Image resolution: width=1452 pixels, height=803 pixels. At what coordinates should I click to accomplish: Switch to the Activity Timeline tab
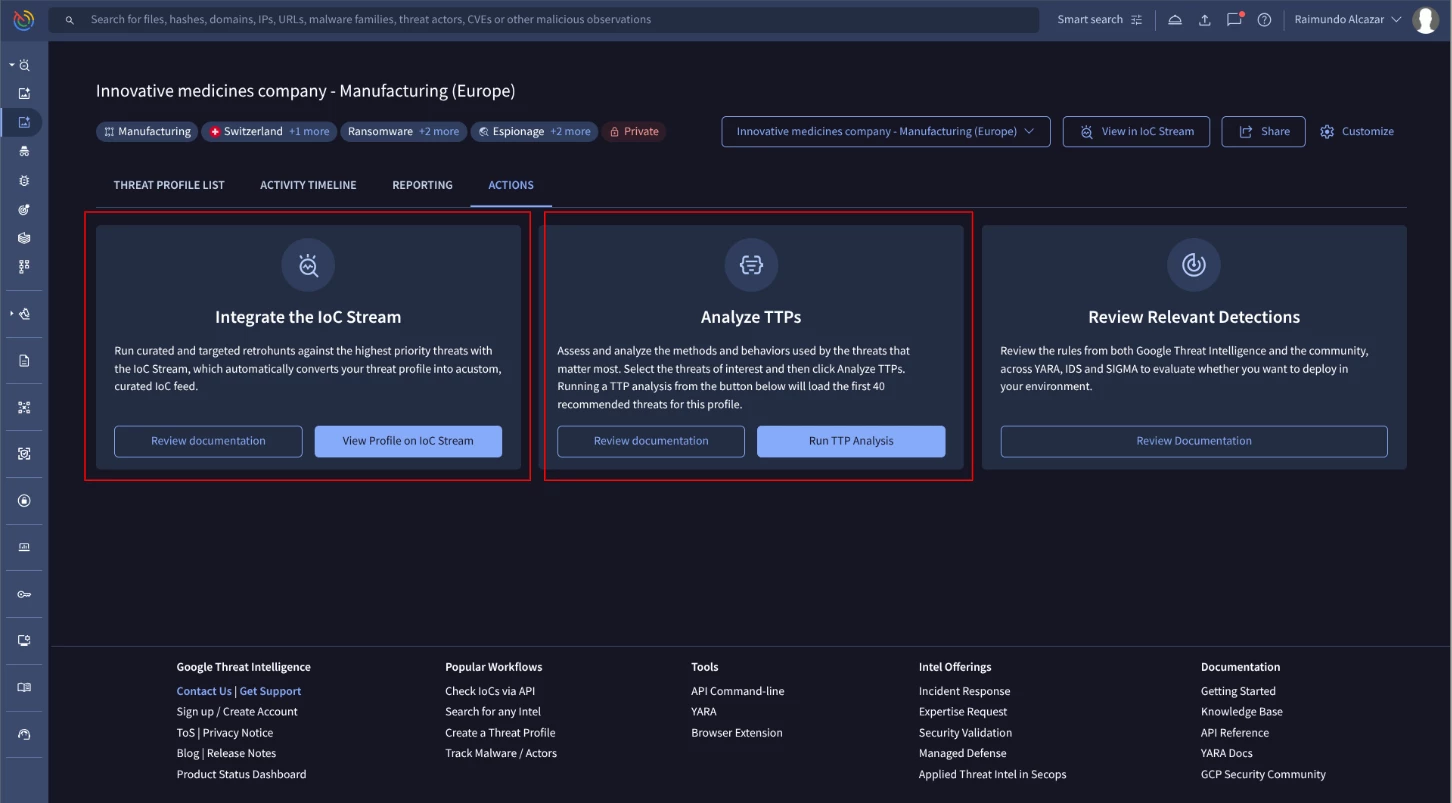(308, 185)
